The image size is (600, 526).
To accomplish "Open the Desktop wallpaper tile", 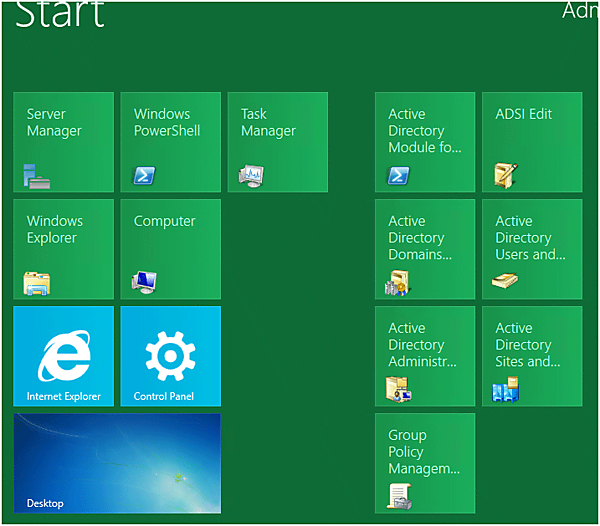I will [x=117, y=463].
